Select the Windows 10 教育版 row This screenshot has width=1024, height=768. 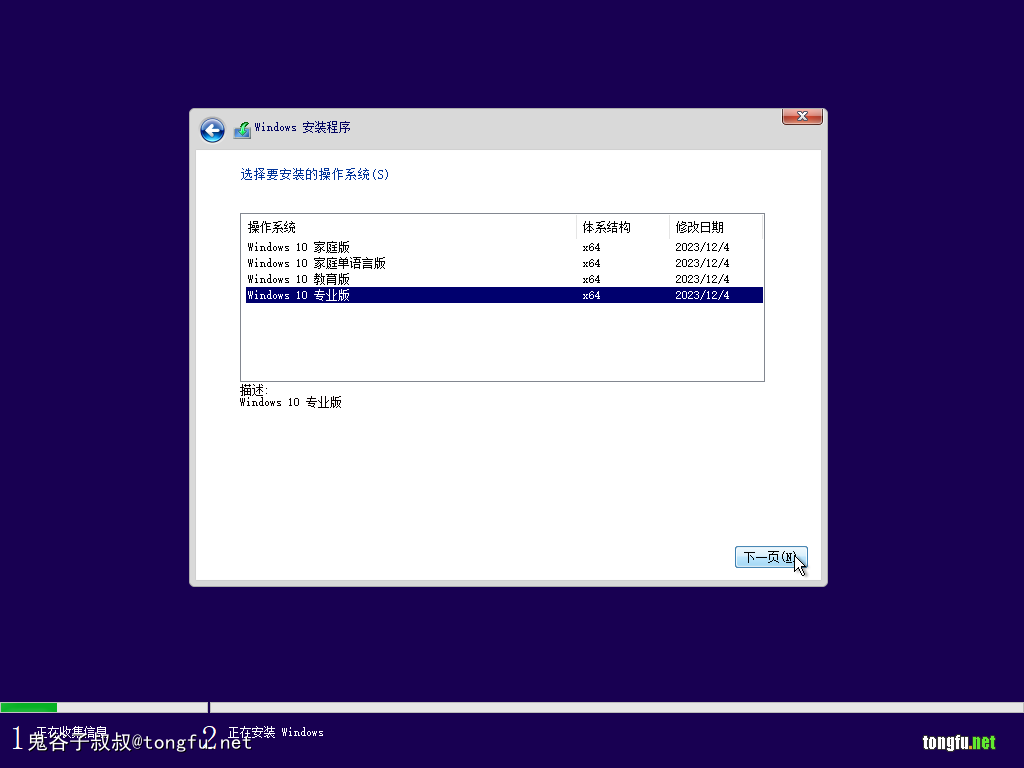tap(299, 279)
